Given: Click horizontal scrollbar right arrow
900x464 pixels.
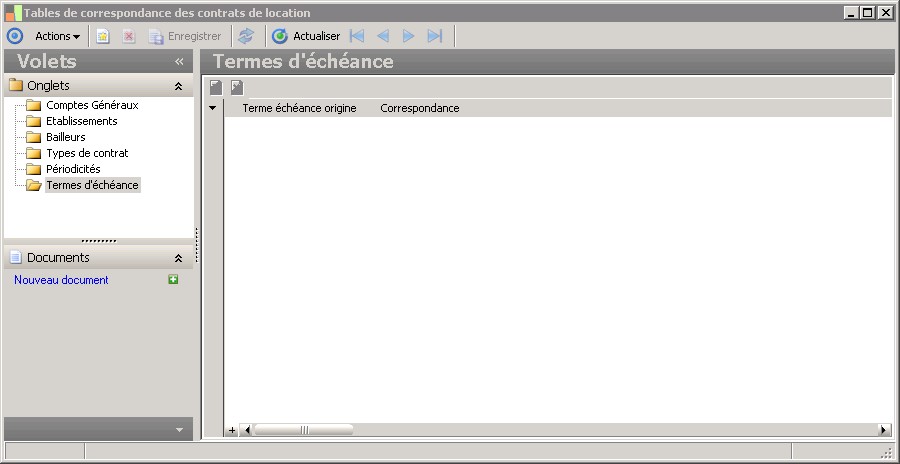Looking at the screenshot, I should tap(885, 430).
